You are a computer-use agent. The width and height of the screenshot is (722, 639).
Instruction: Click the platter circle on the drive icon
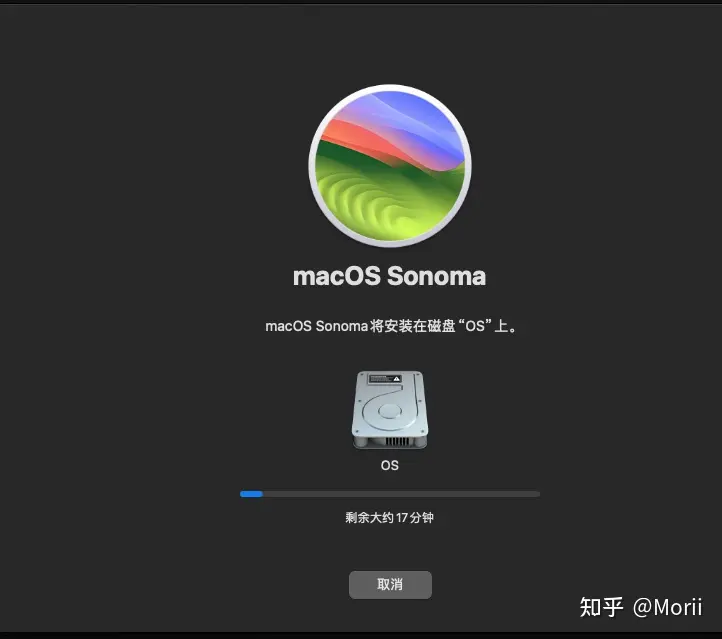tap(390, 411)
